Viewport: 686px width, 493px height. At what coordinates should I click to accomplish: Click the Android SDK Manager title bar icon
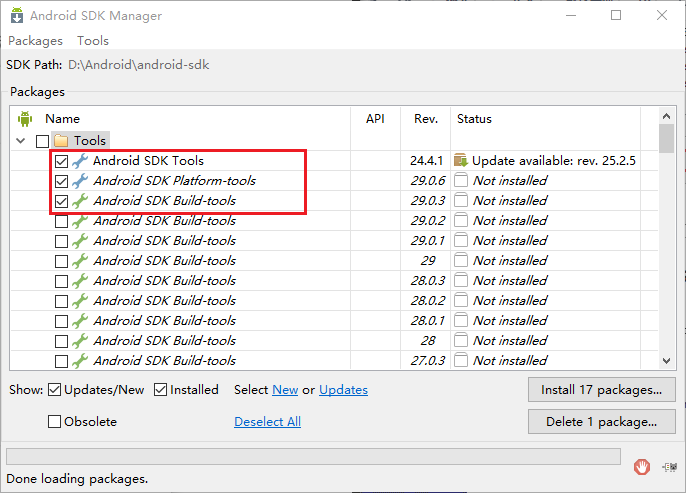(17, 15)
